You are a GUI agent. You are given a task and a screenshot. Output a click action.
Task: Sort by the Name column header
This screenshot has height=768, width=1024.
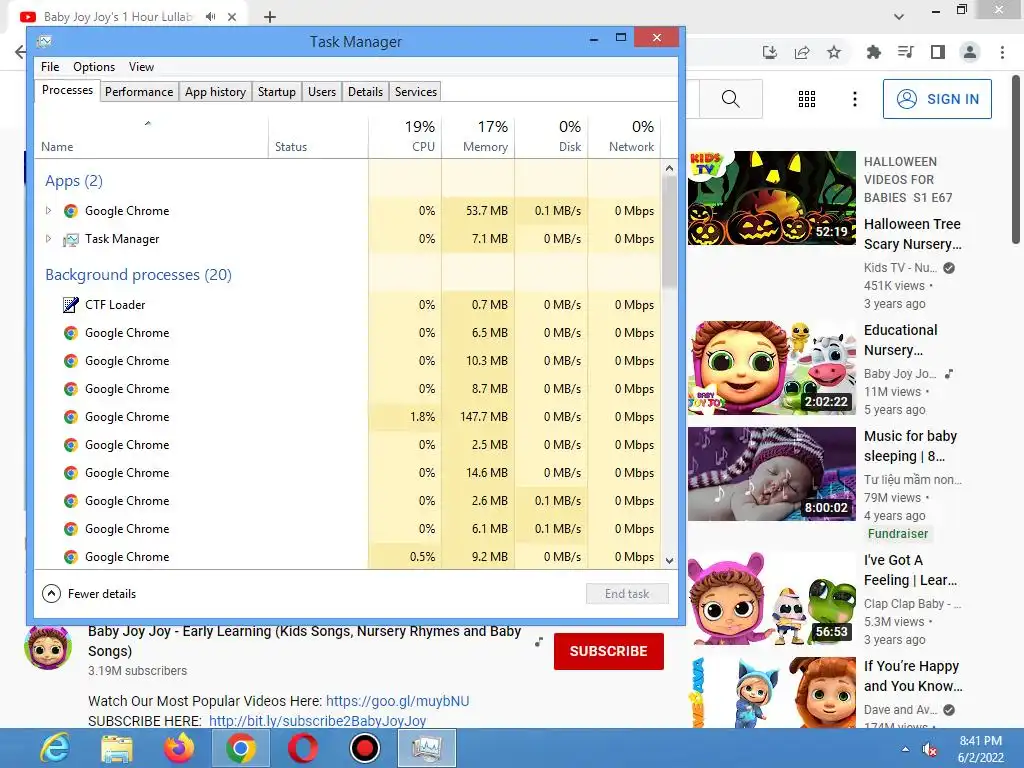[152, 136]
